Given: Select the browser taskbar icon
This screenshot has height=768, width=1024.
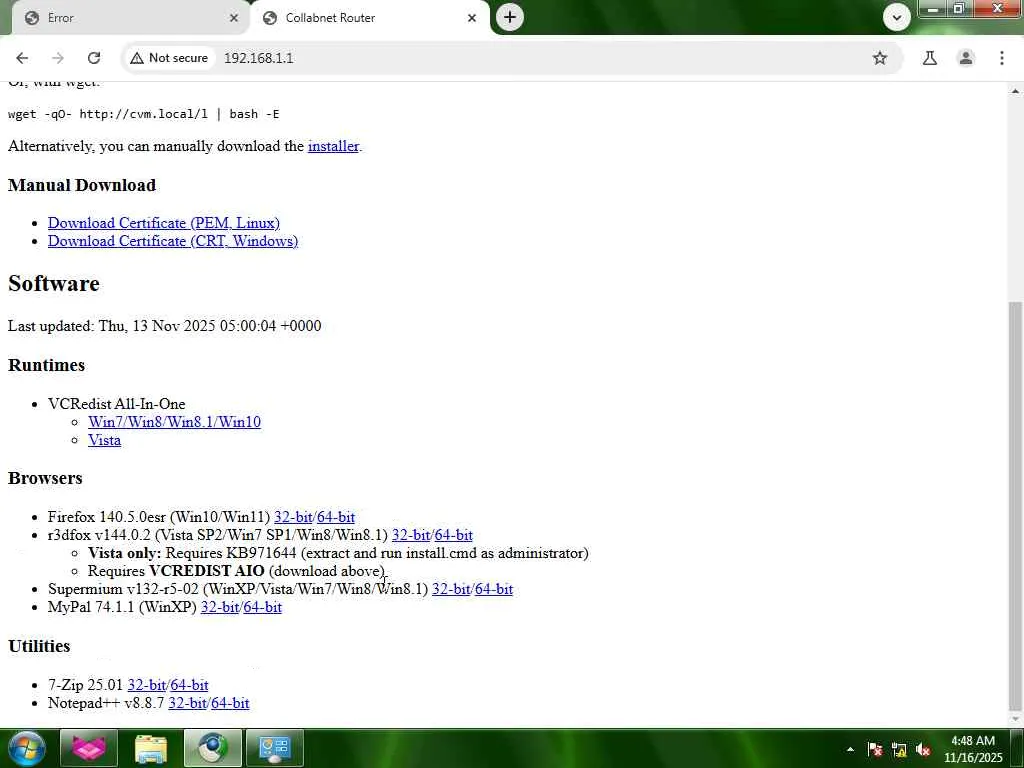Looking at the screenshot, I should pos(212,748).
